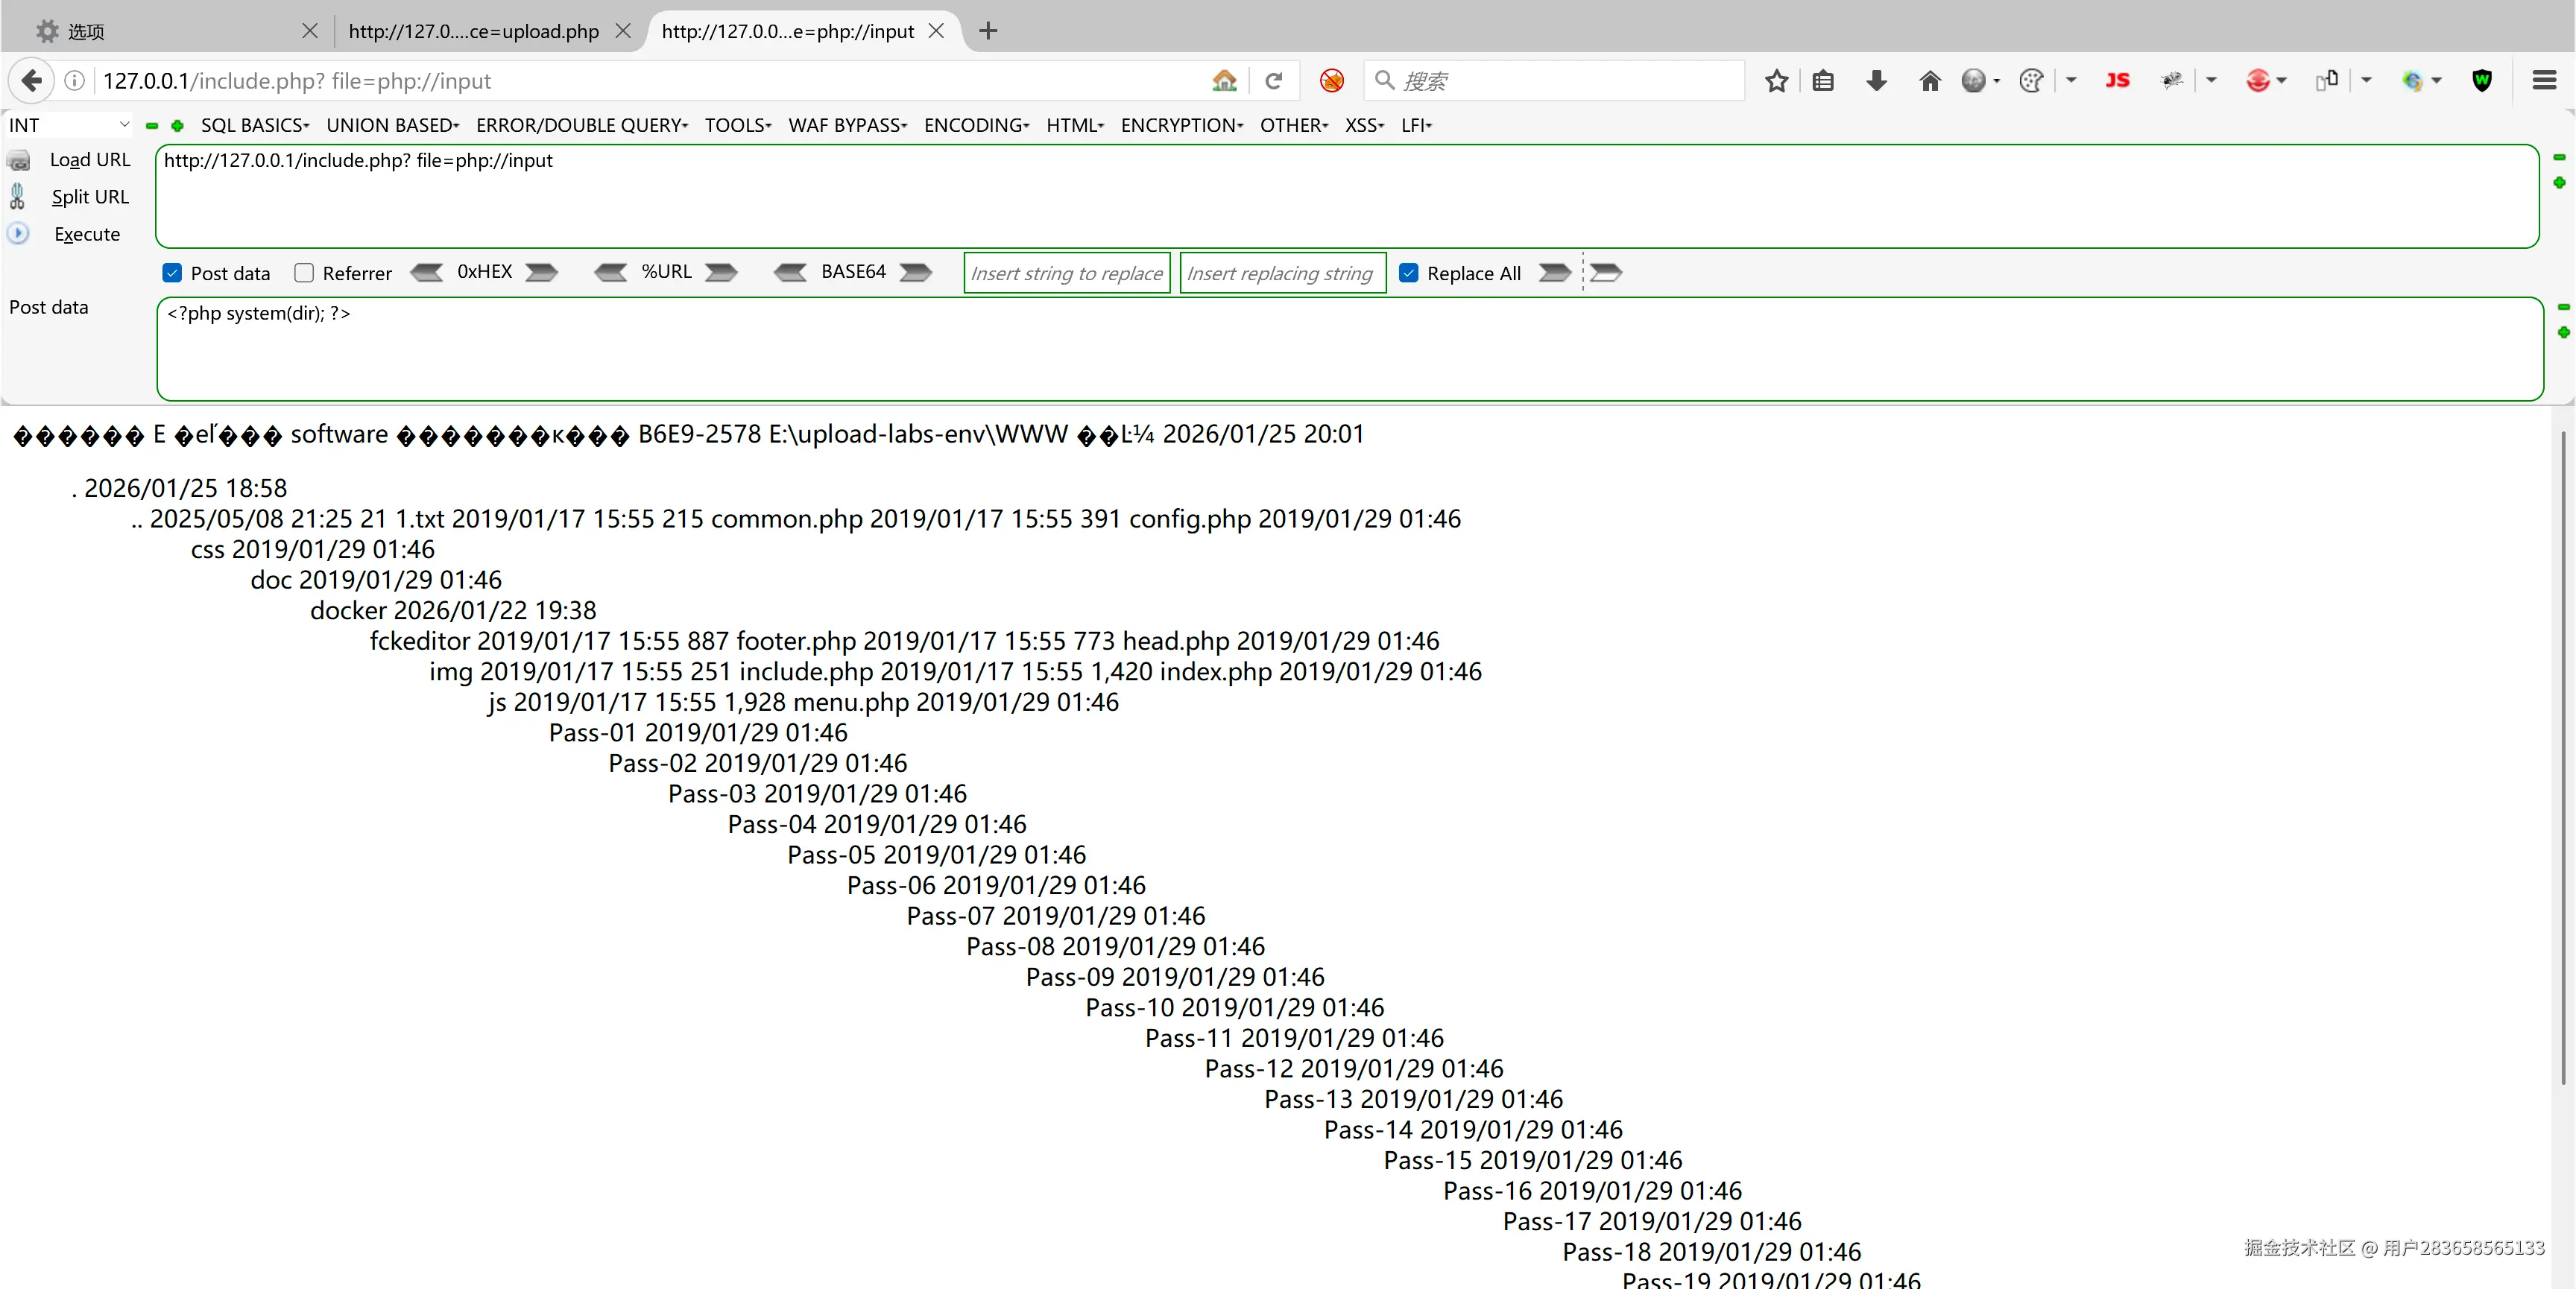Open the ENCODING menu

975,125
